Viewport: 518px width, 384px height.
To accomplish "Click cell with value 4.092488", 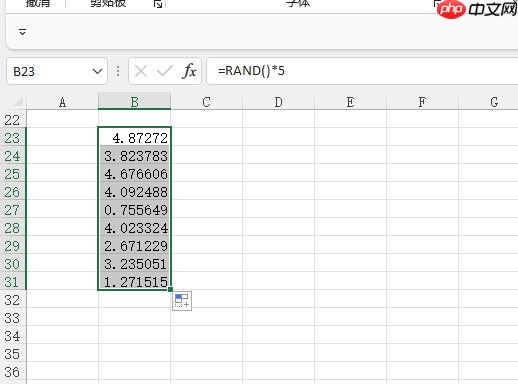I will (x=135, y=191).
